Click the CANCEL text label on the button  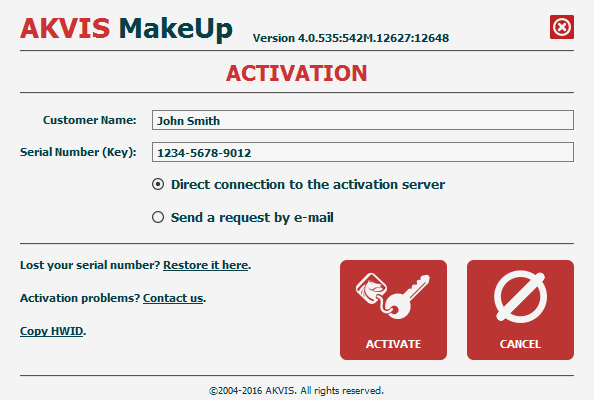(520, 344)
